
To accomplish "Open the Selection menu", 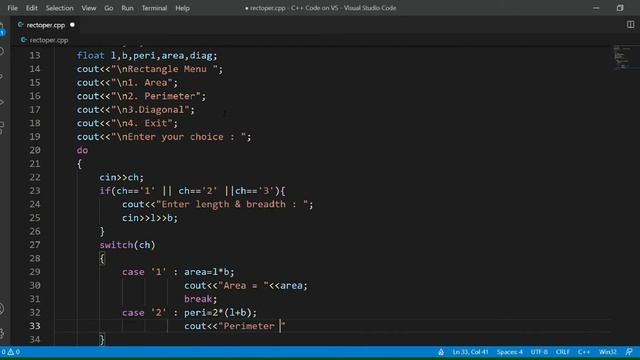I will tap(60, 8).
